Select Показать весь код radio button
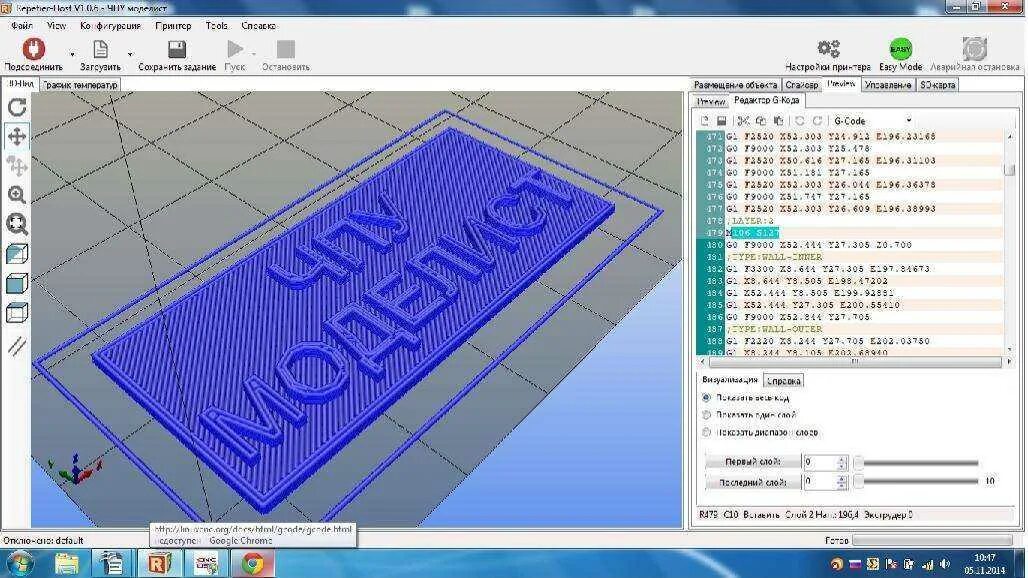The image size is (1028, 578). pyautogui.click(x=706, y=397)
